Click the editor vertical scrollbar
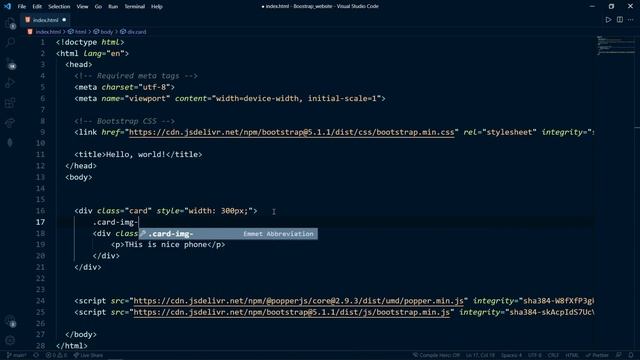640x360 pixels. point(637,192)
